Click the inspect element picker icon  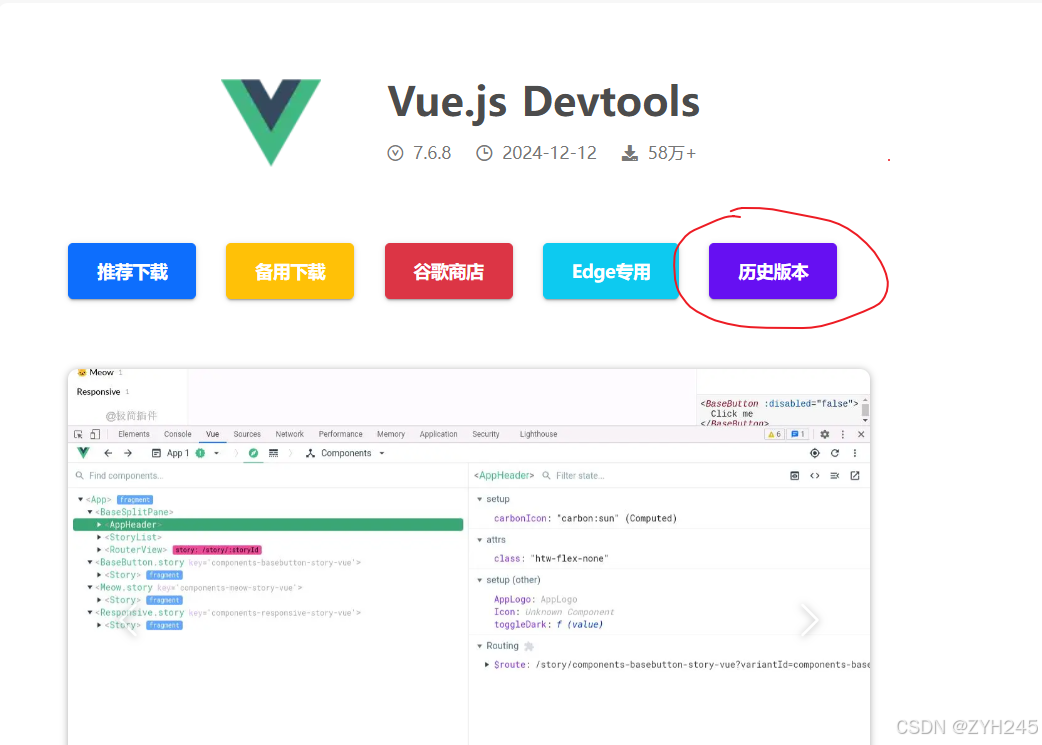(78, 434)
